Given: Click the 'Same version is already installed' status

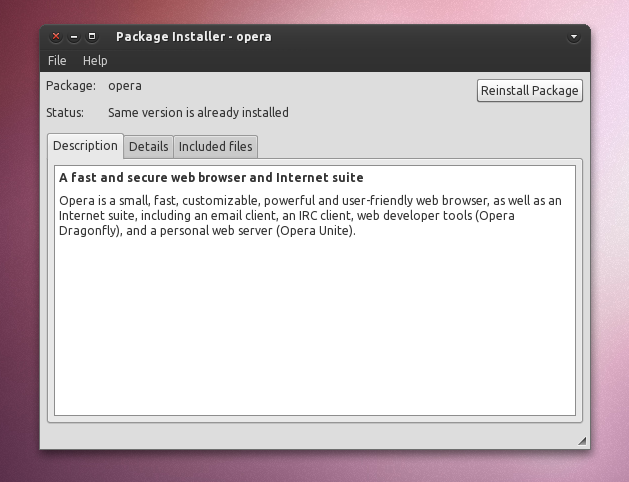Looking at the screenshot, I should [198, 113].
